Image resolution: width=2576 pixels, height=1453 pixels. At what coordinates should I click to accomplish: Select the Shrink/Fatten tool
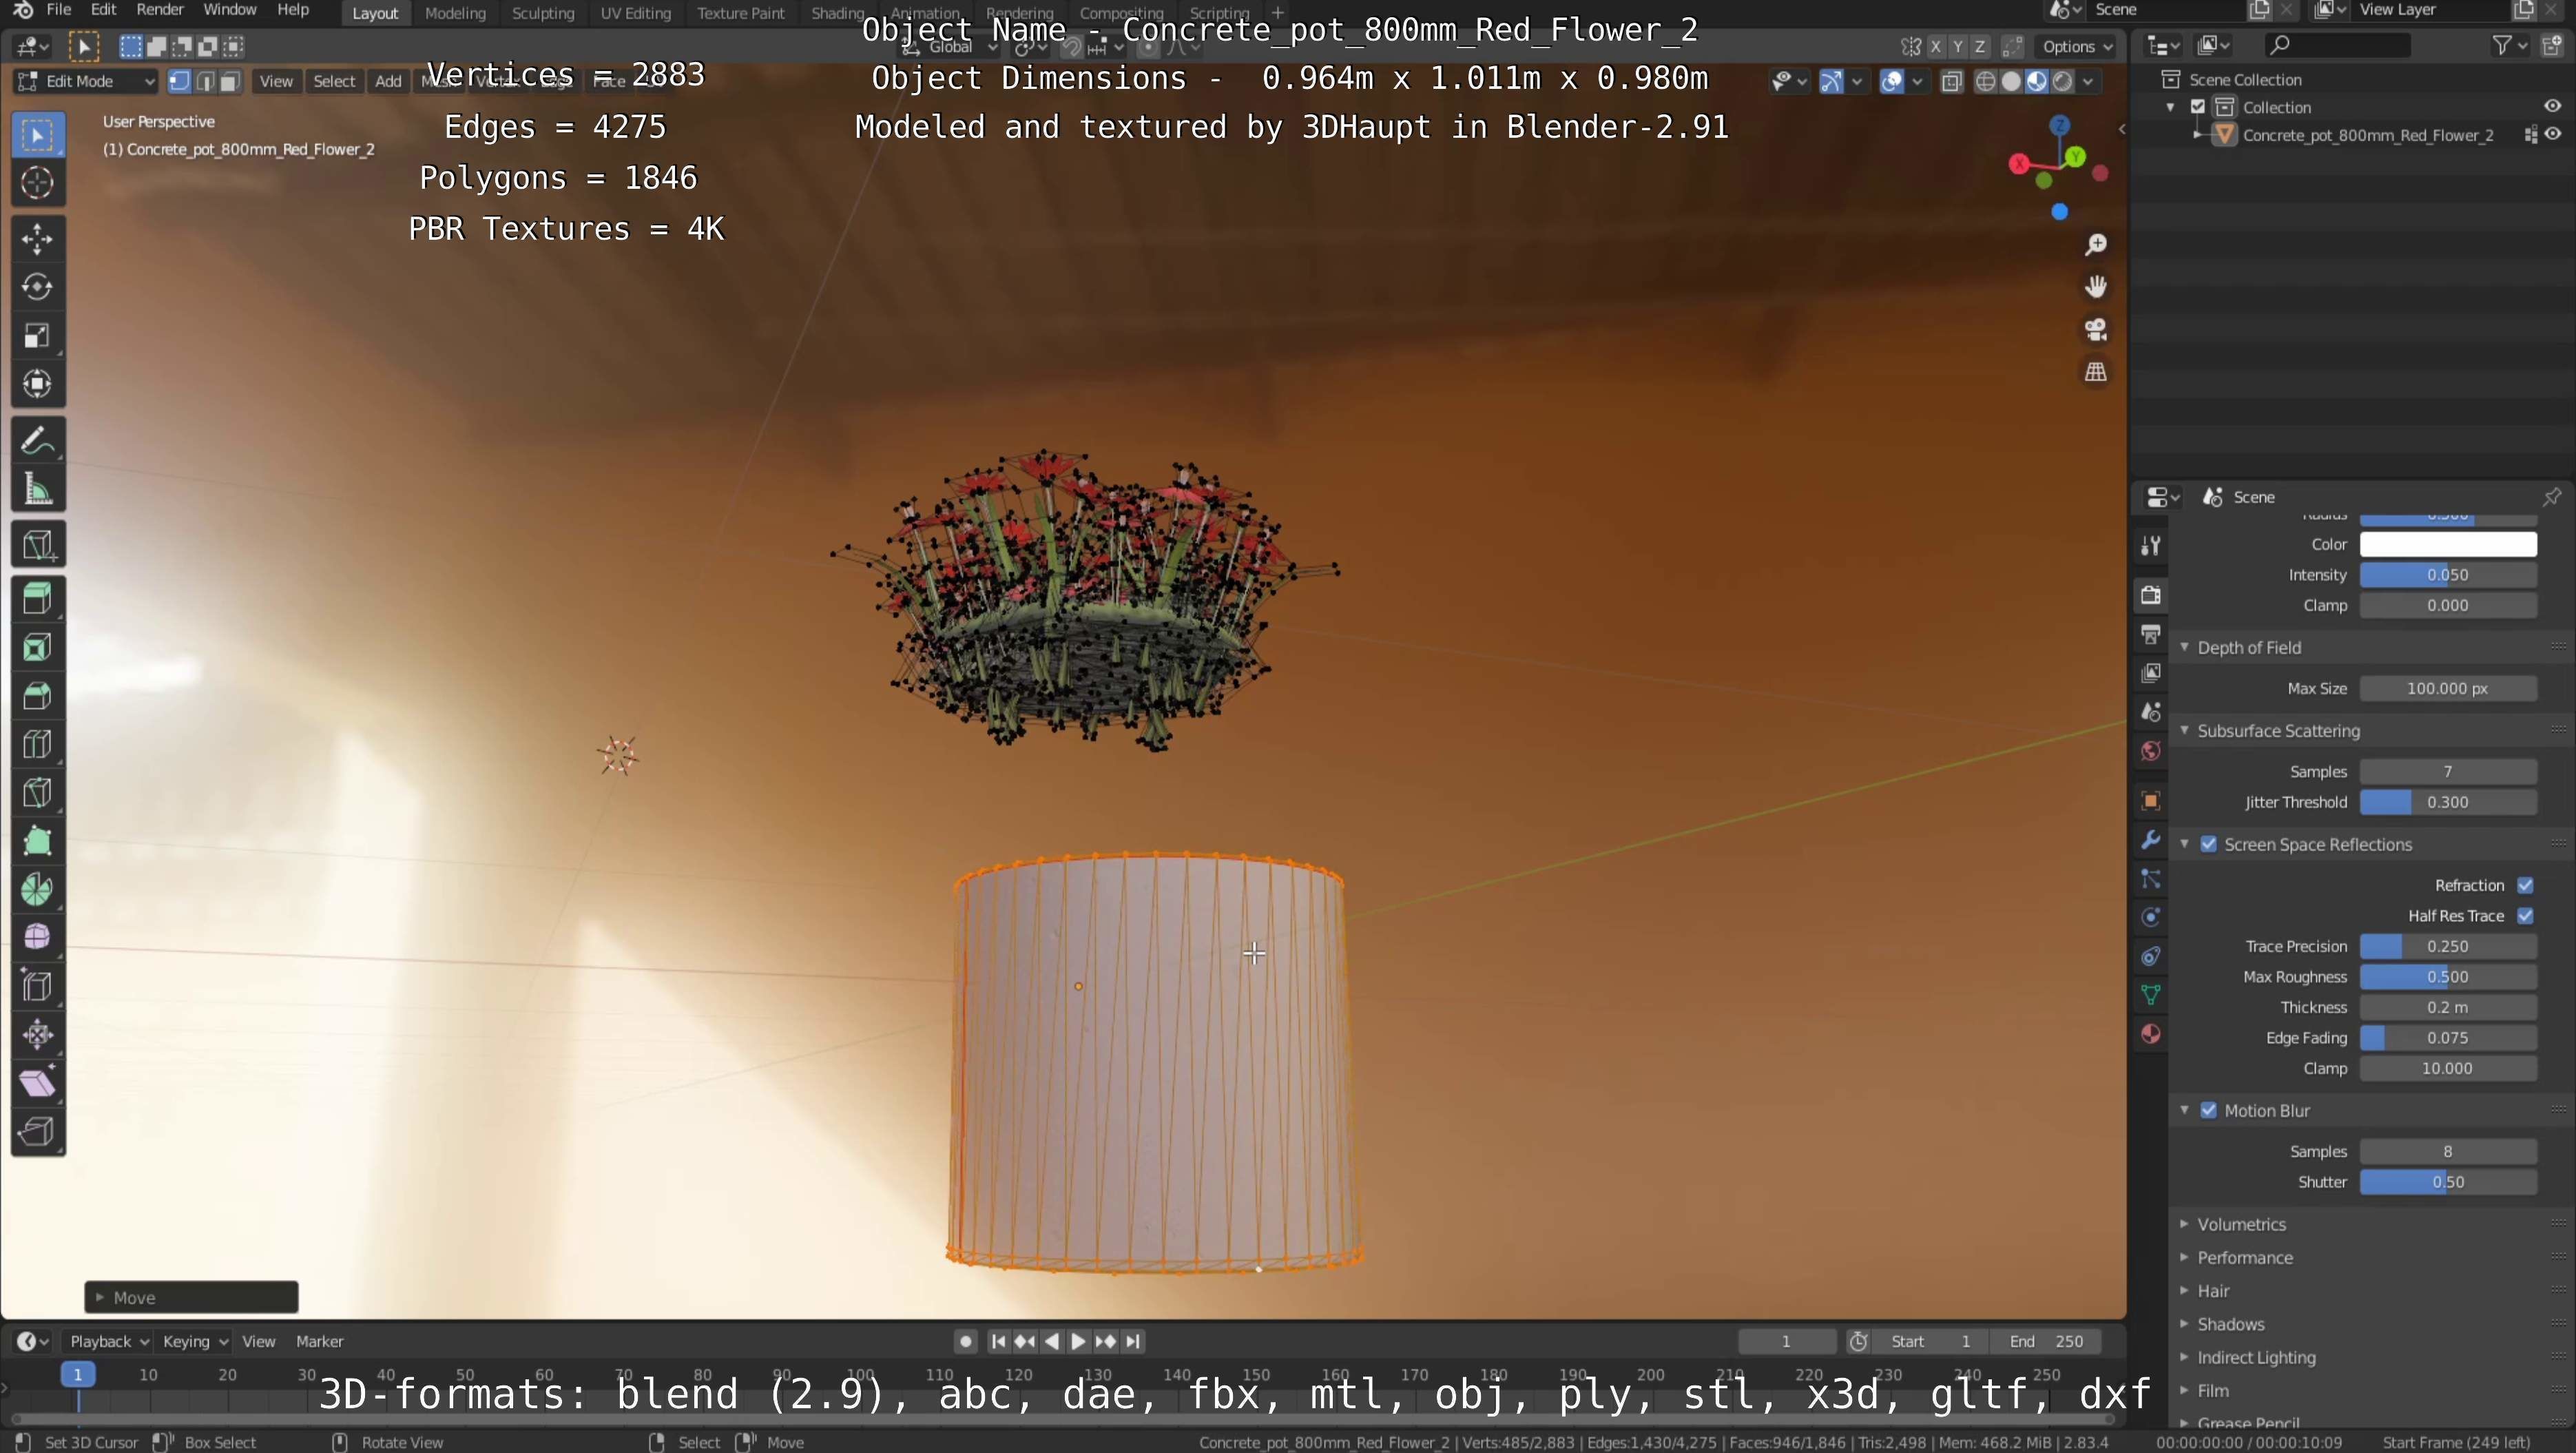click(38, 1035)
